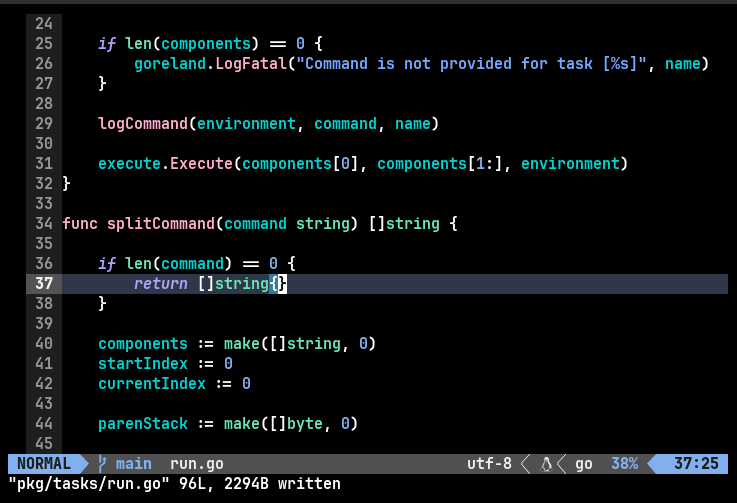Click the go filetype indicator

pos(584,464)
